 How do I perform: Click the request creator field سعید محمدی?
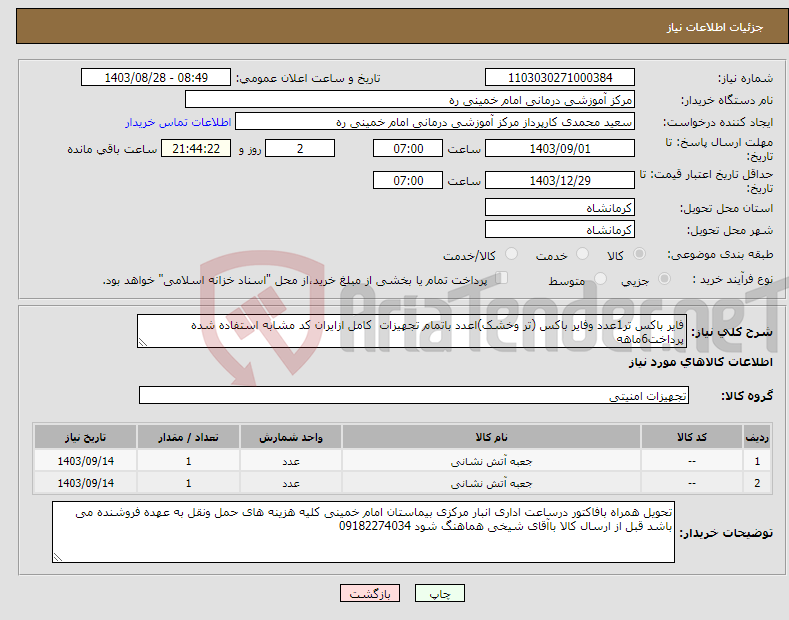(435, 122)
